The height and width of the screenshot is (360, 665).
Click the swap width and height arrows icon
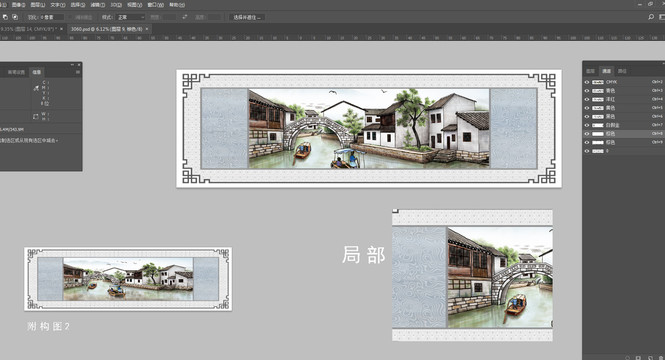click(x=184, y=17)
